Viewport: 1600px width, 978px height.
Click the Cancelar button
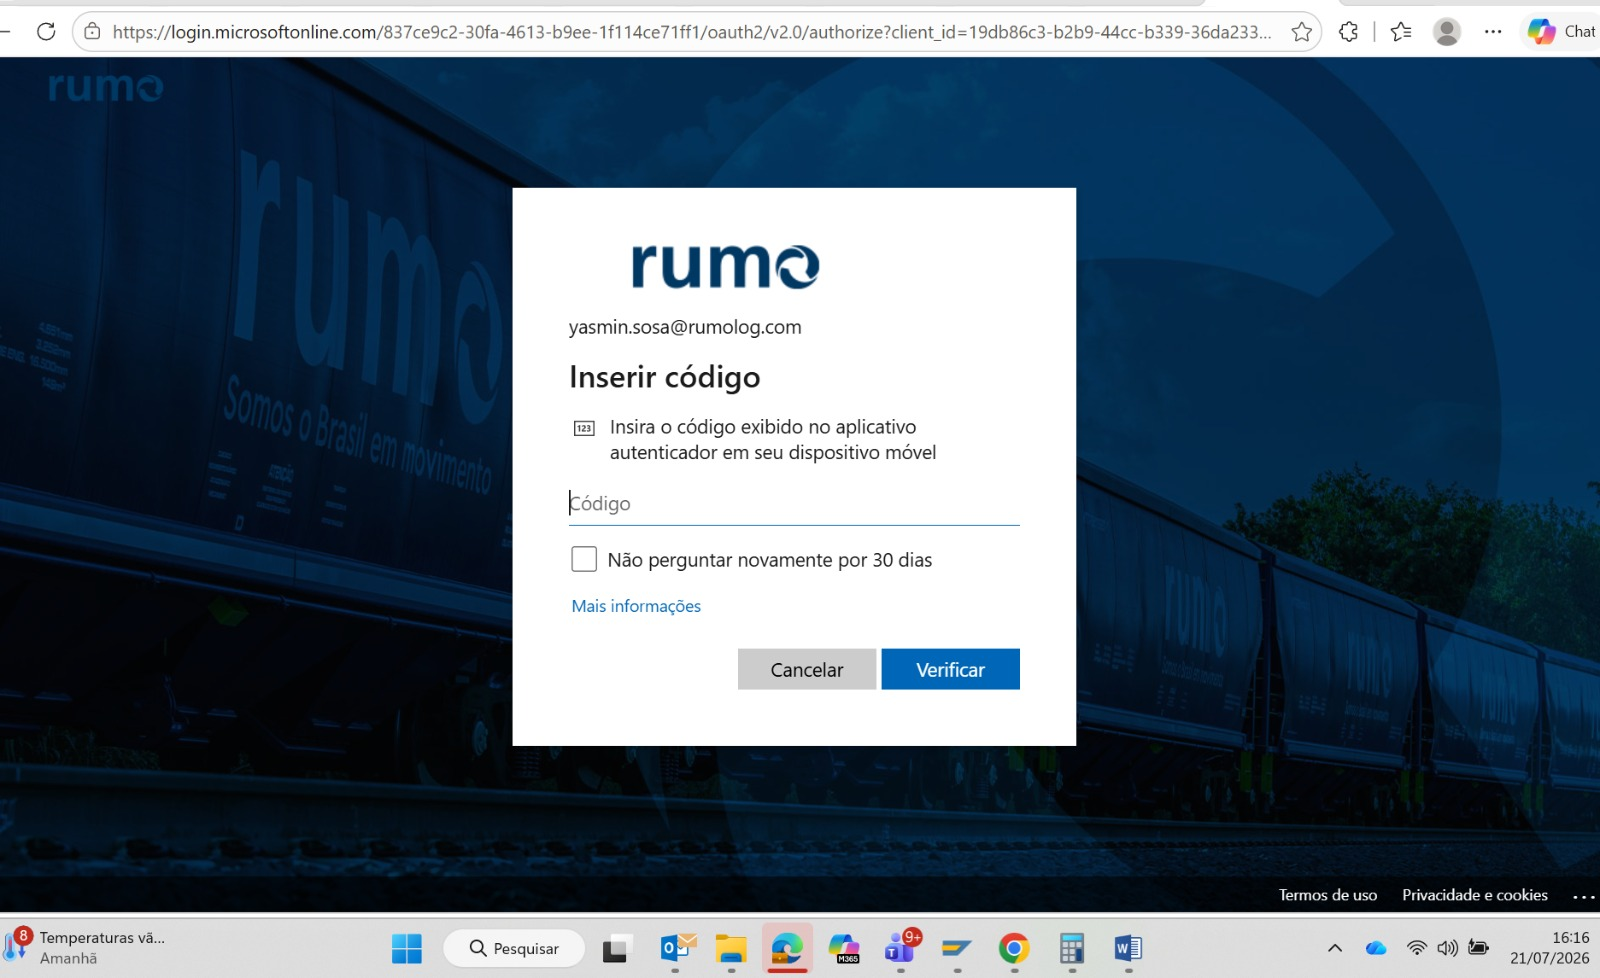click(x=807, y=669)
